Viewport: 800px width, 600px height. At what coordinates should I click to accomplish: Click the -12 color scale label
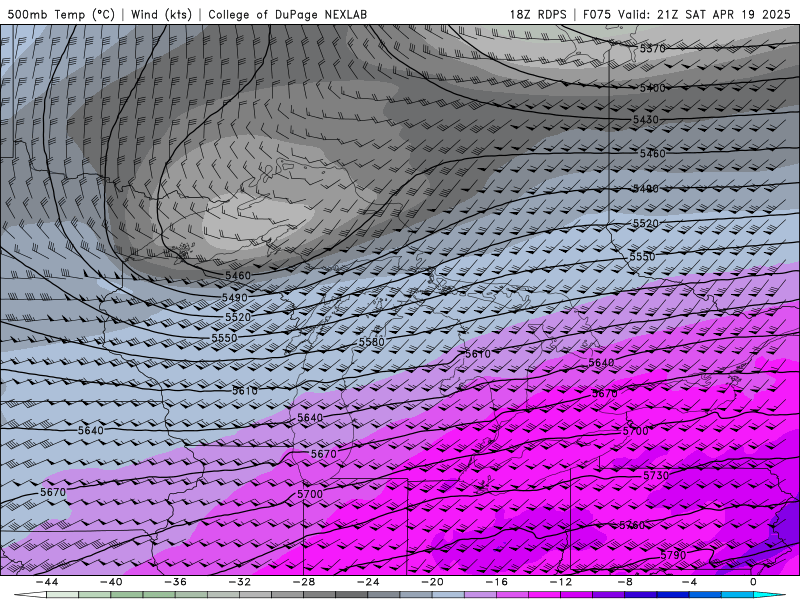pos(561,582)
